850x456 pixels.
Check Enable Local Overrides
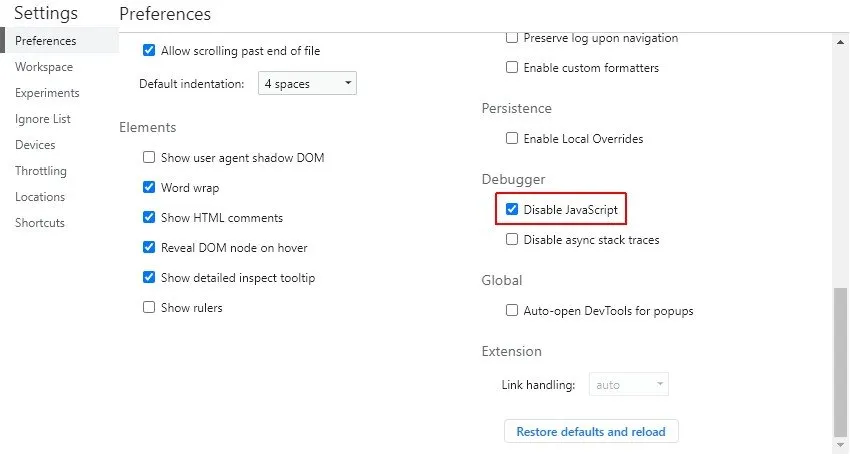512,139
